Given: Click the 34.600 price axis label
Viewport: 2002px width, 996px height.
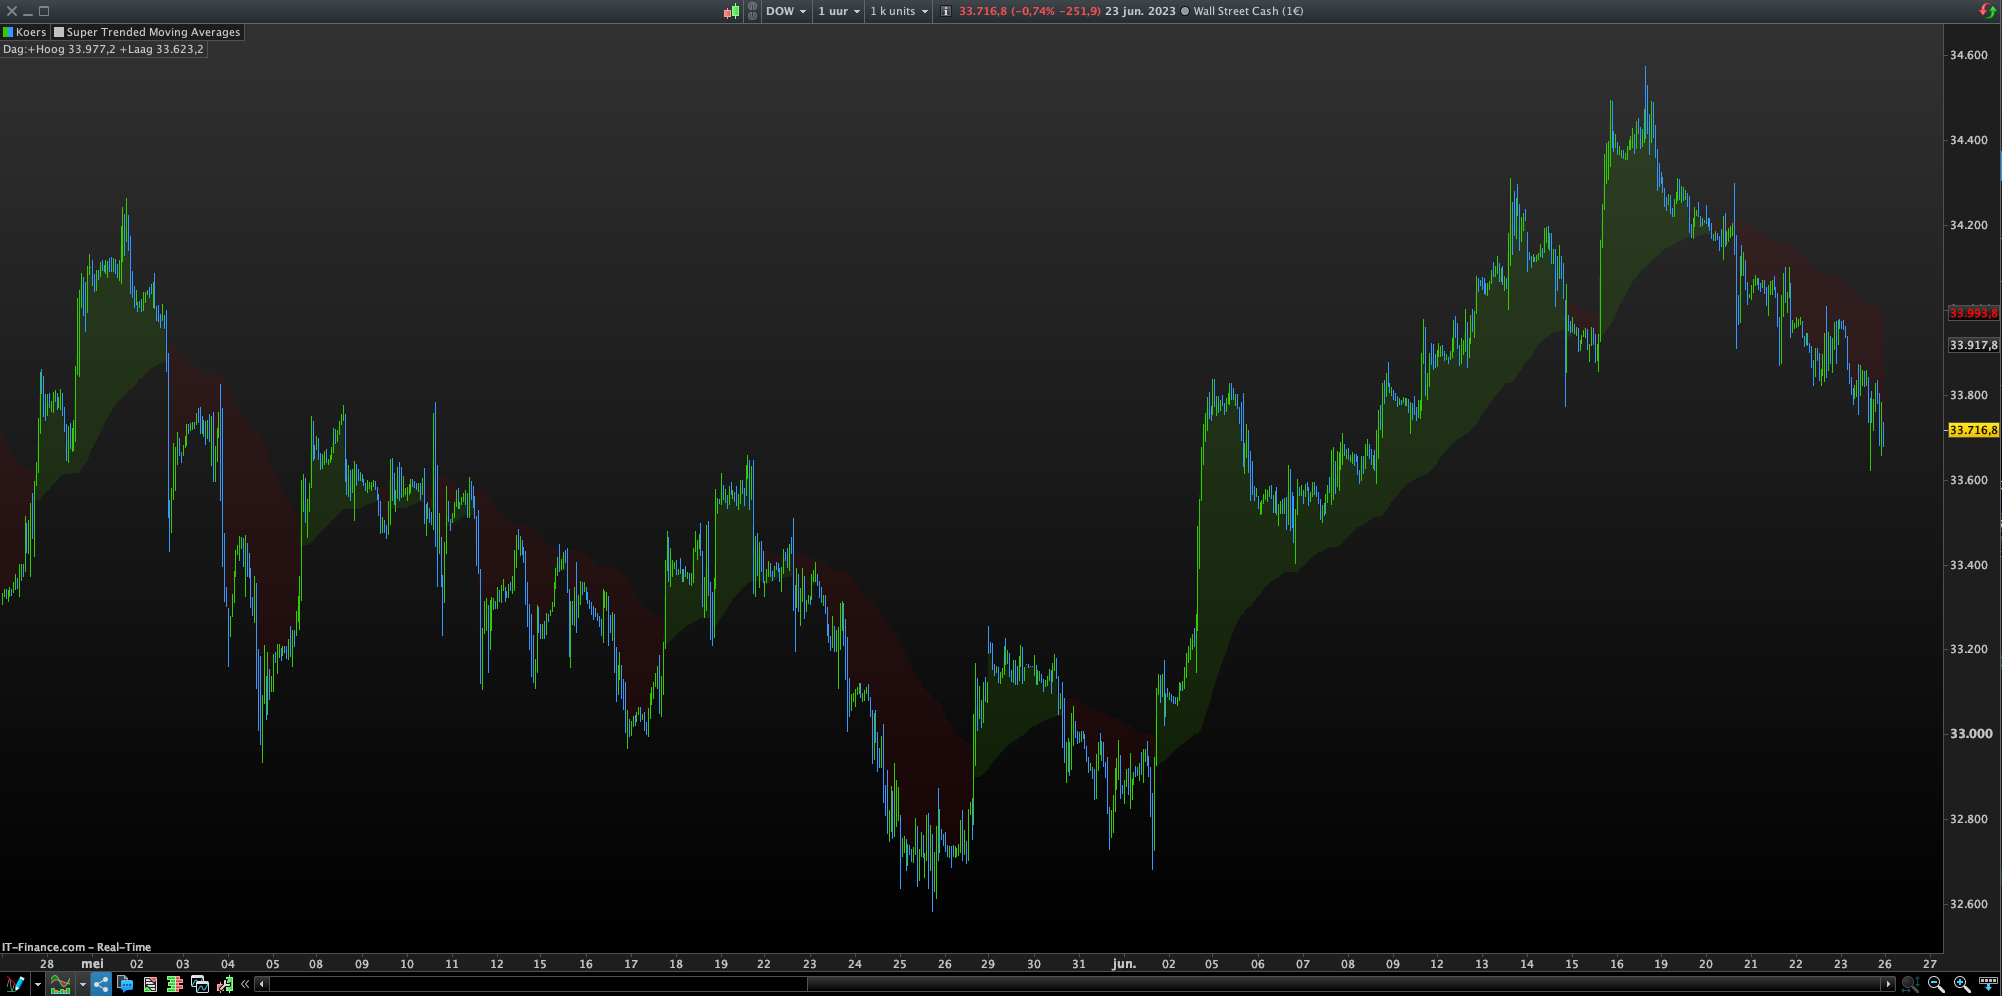Looking at the screenshot, I should pos(1969,55).
